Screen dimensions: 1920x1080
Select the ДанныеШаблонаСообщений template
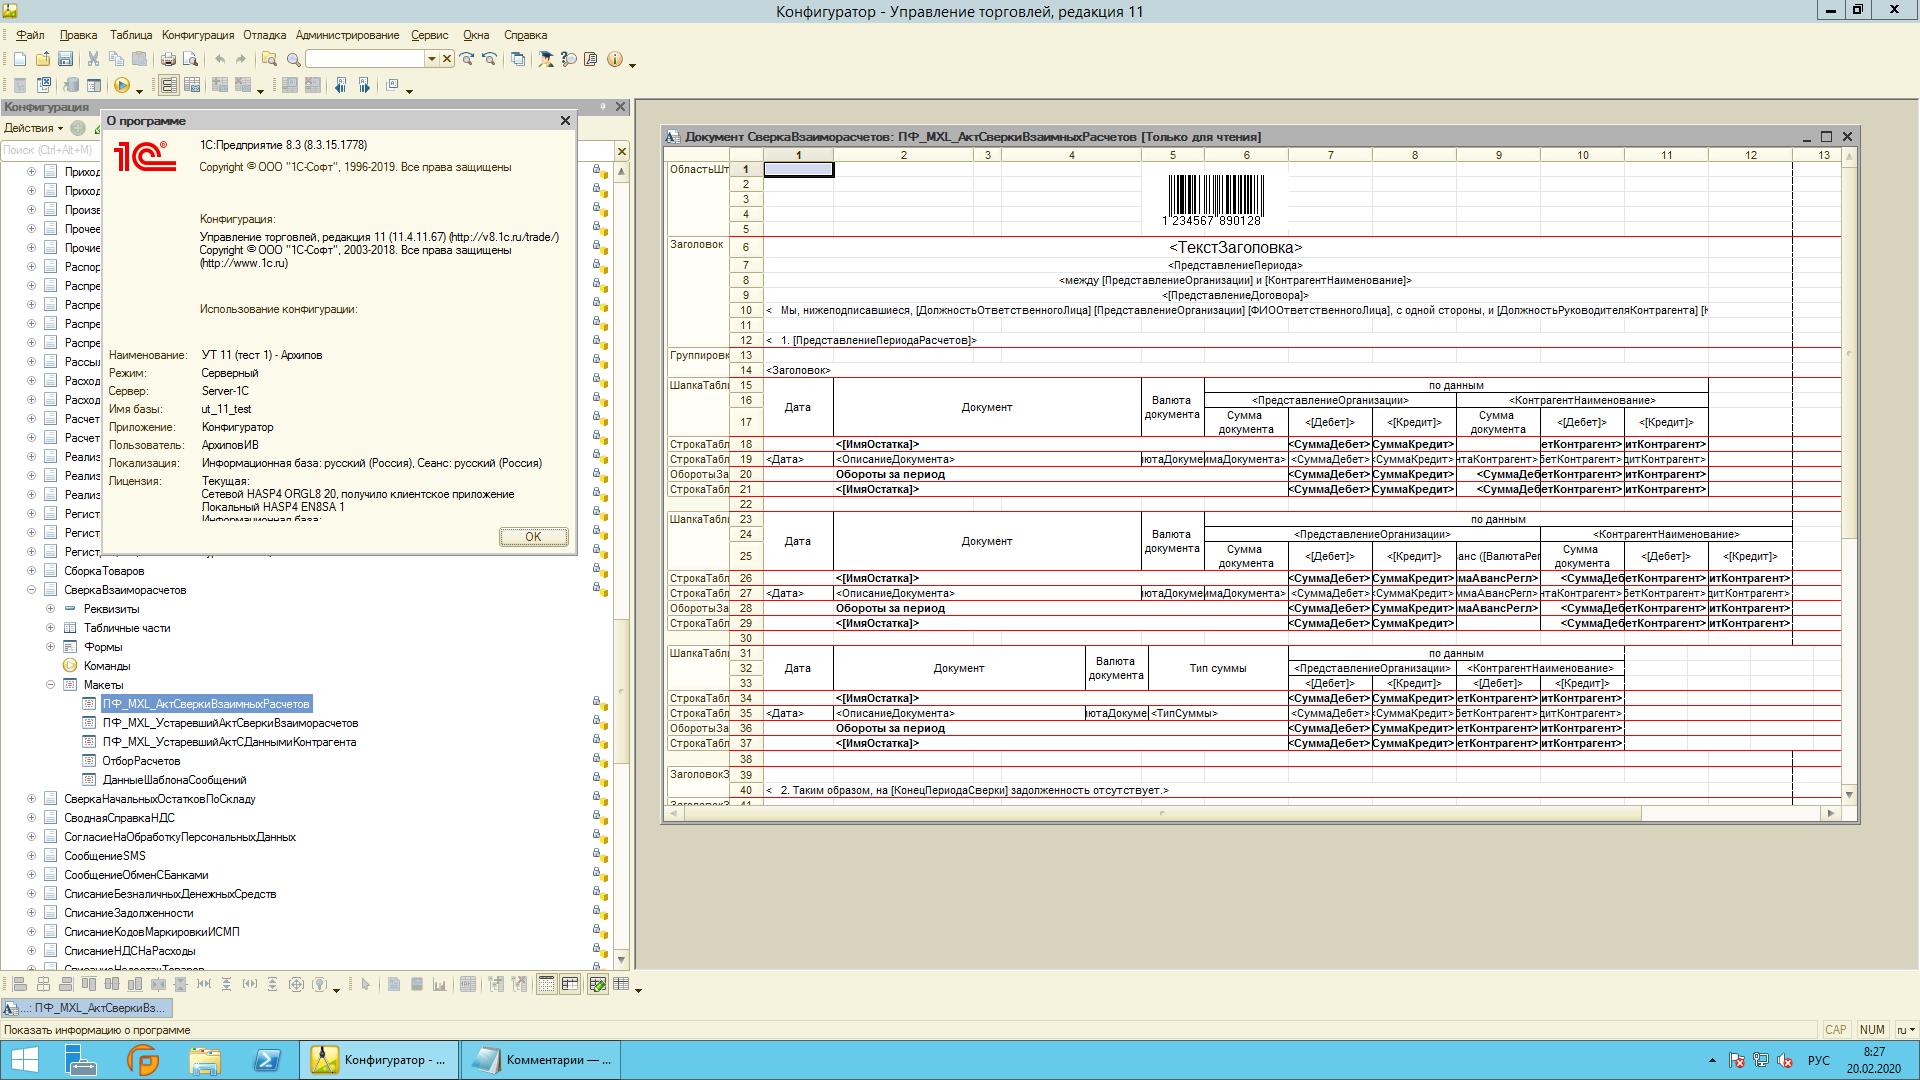pos(175,780)
